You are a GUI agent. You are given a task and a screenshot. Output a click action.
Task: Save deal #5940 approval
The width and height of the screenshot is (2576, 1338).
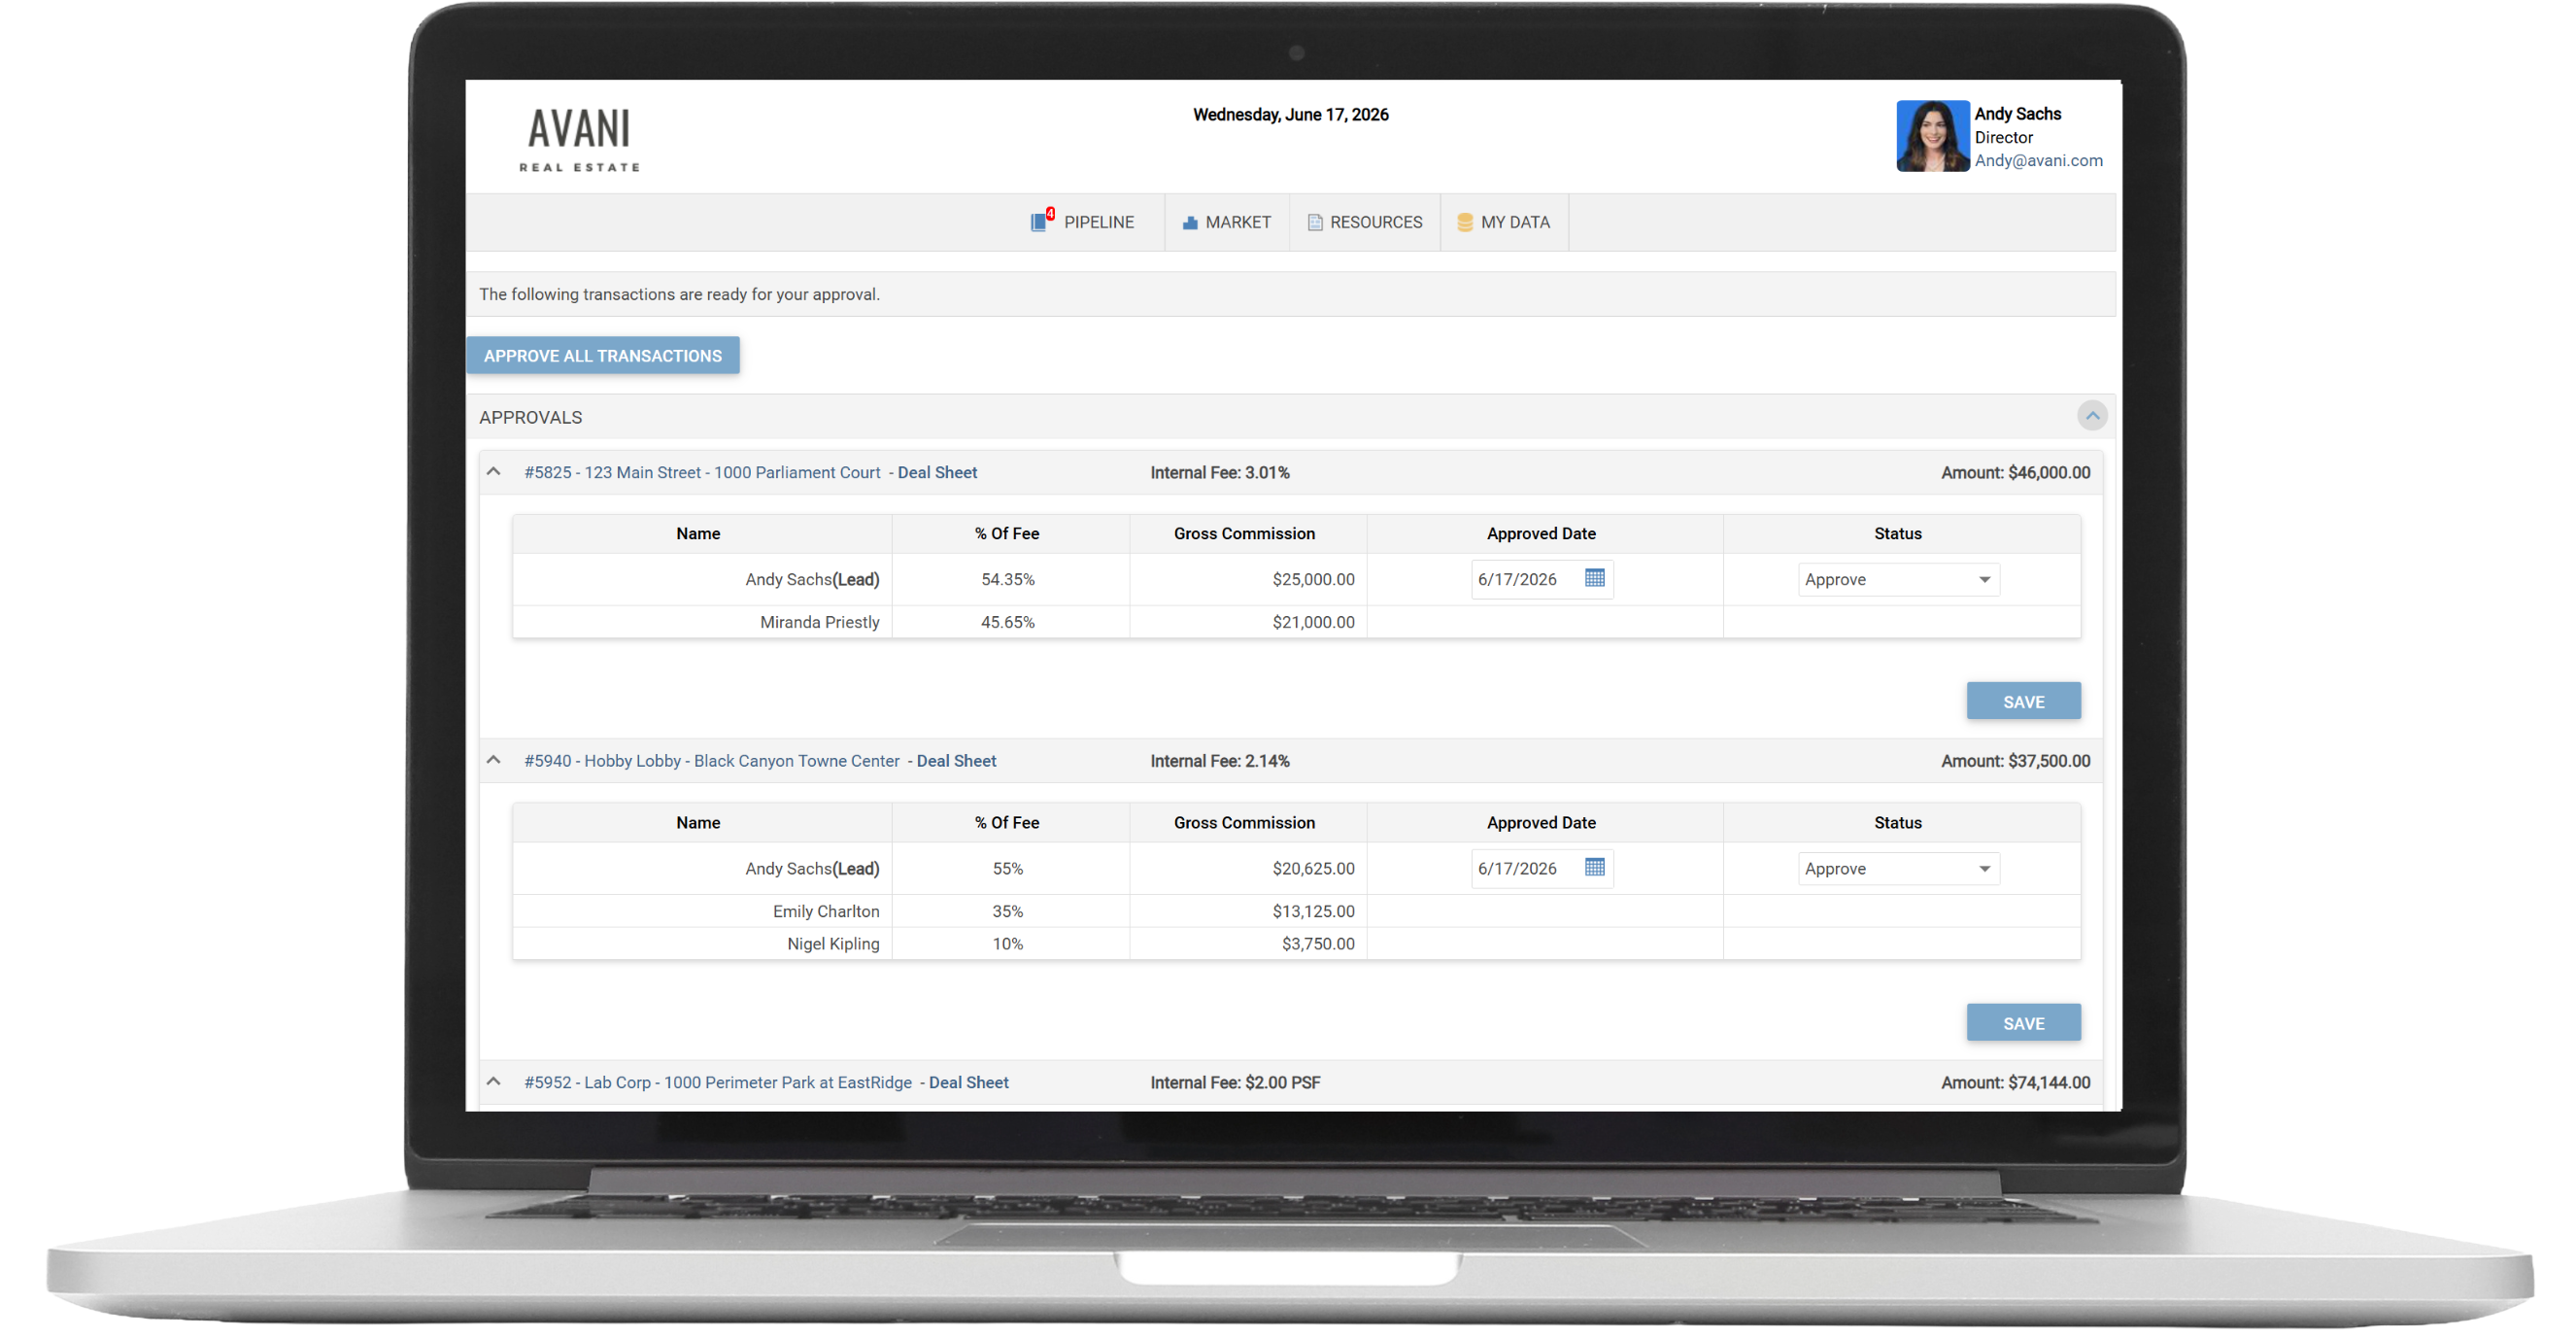tap(2022, 1022)
